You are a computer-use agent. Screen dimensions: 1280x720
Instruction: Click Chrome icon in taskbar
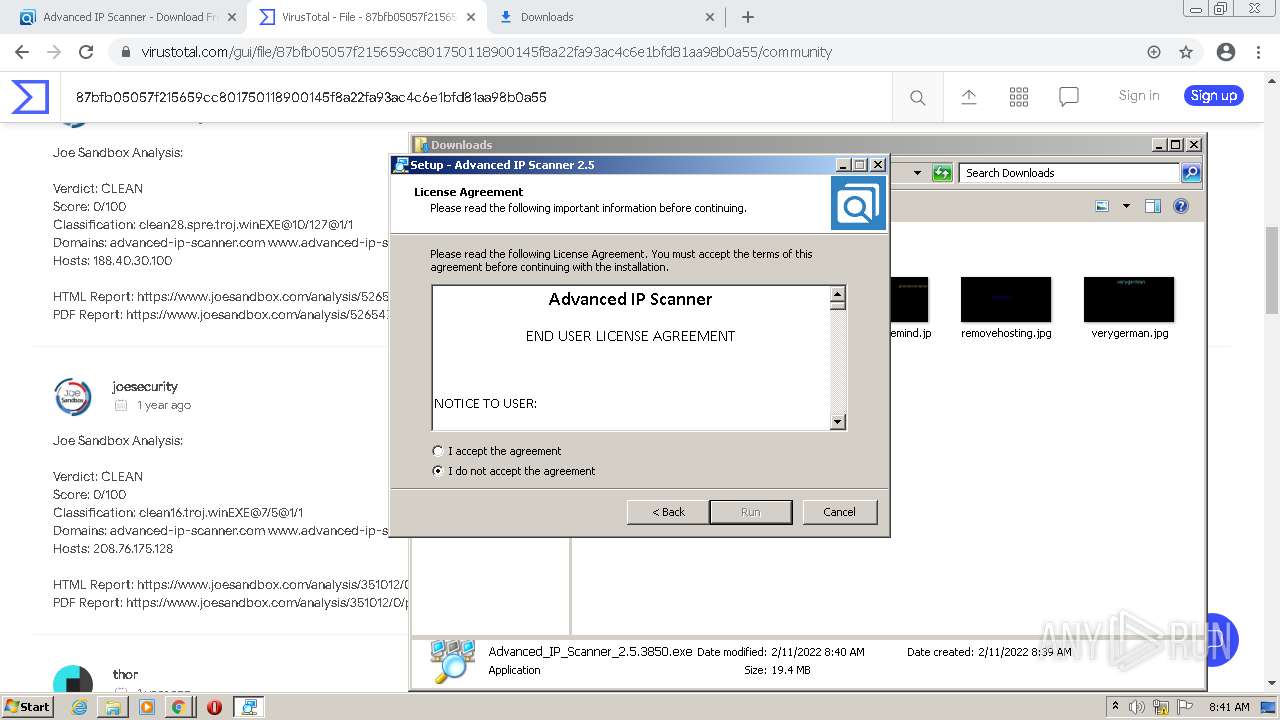(178, 707)
